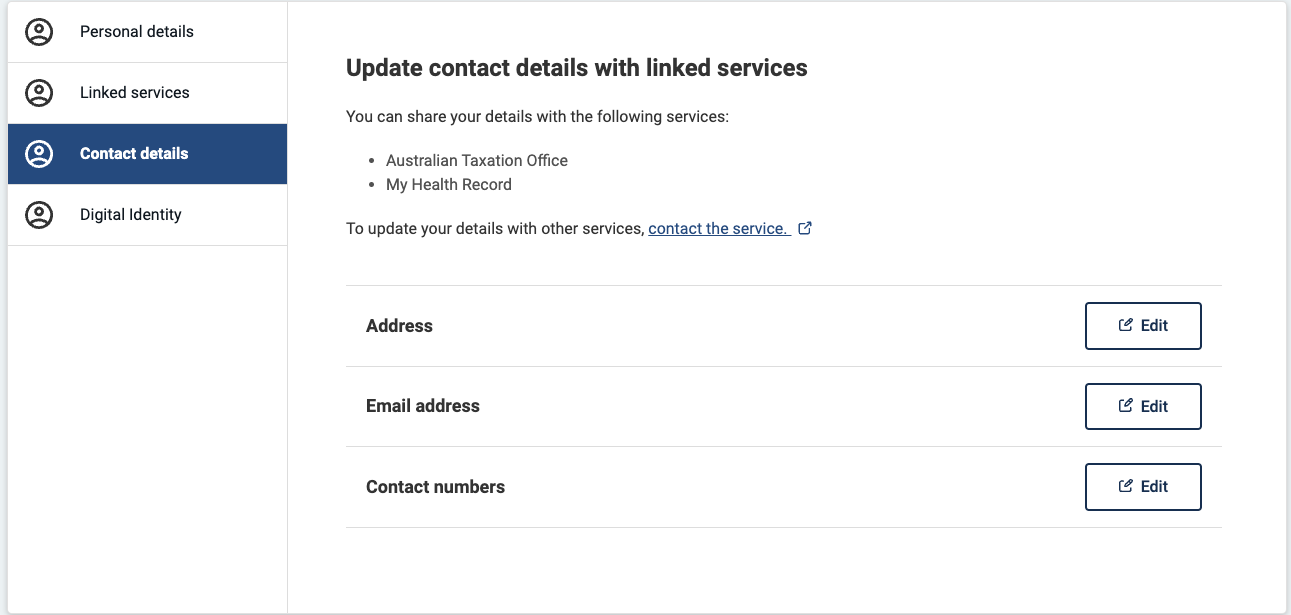The height and width of the screenshot is (615, 1291).
Task: Click the person icon beside Contact details
Action: coord(39,154)
